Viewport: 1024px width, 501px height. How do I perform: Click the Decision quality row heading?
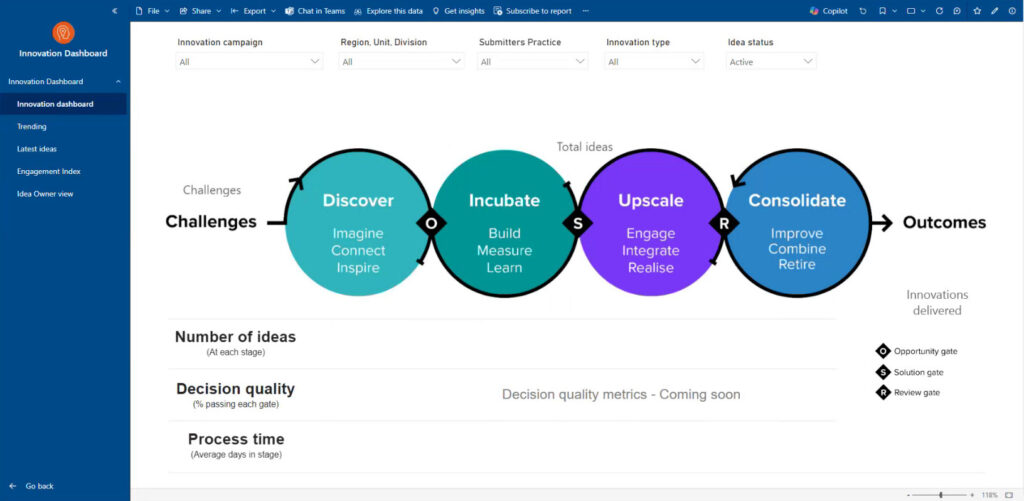click(x=235, y=389)
